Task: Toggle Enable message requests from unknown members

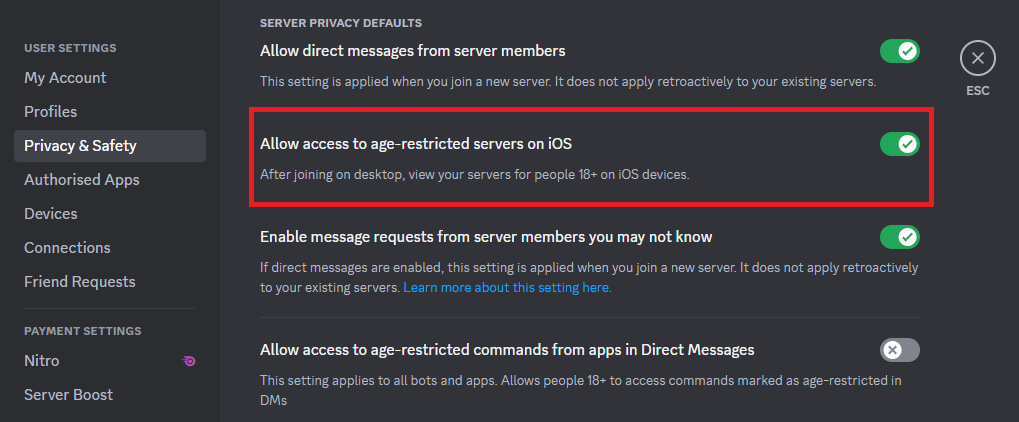Action: pos(899,237)
